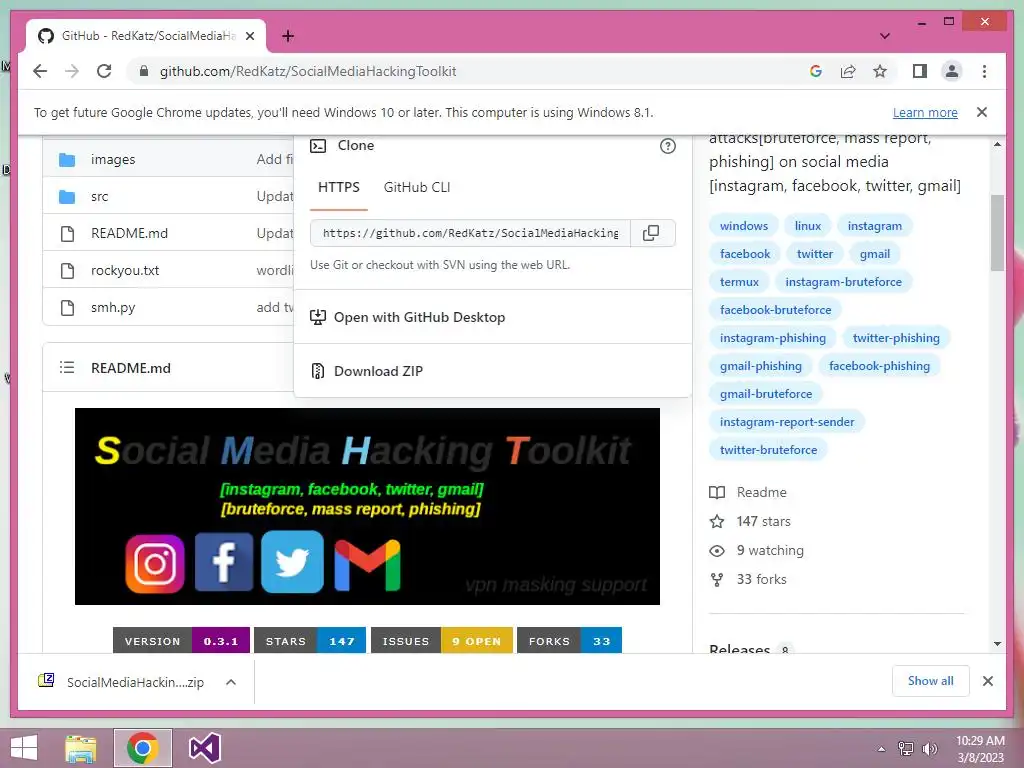
Task: Click the windows topic tag
Action: tap(744, 226)
